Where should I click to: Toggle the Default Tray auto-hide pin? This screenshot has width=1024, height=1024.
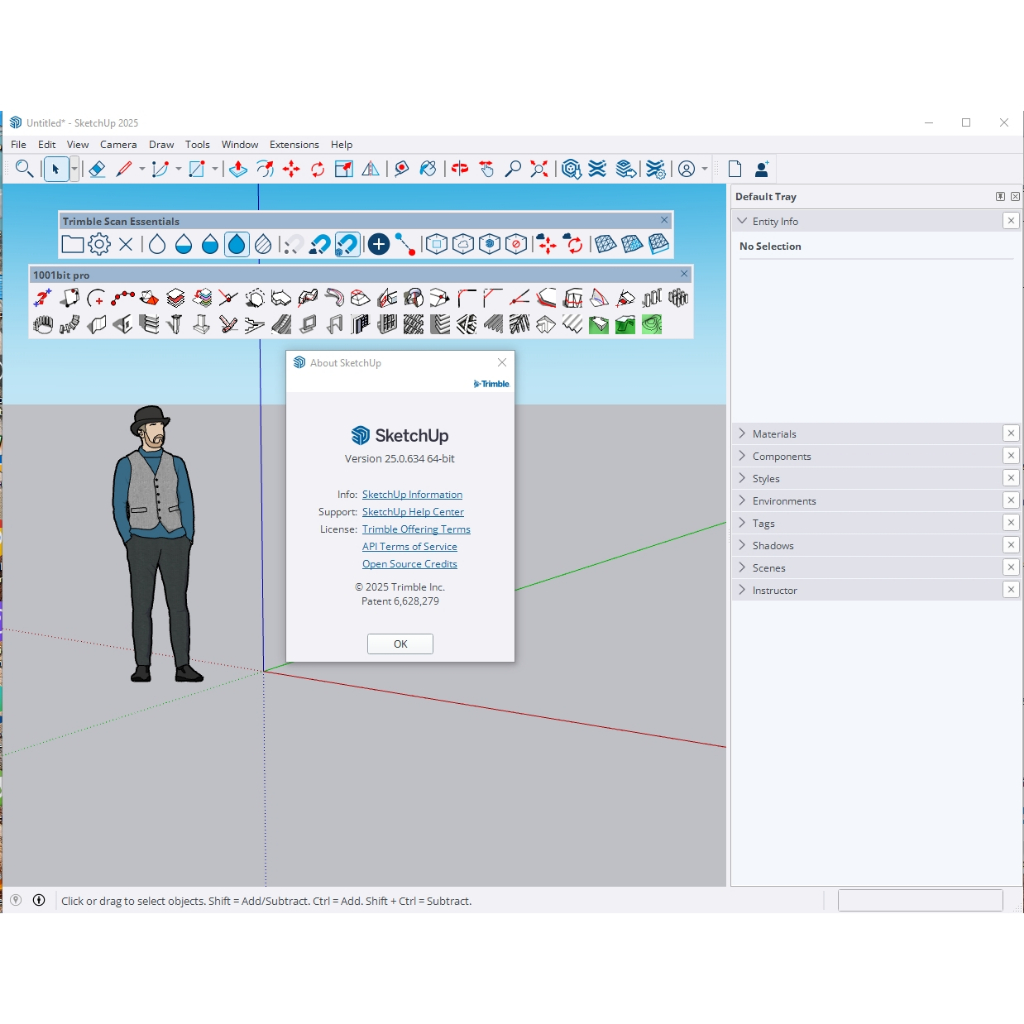[x=1000, y=197]
